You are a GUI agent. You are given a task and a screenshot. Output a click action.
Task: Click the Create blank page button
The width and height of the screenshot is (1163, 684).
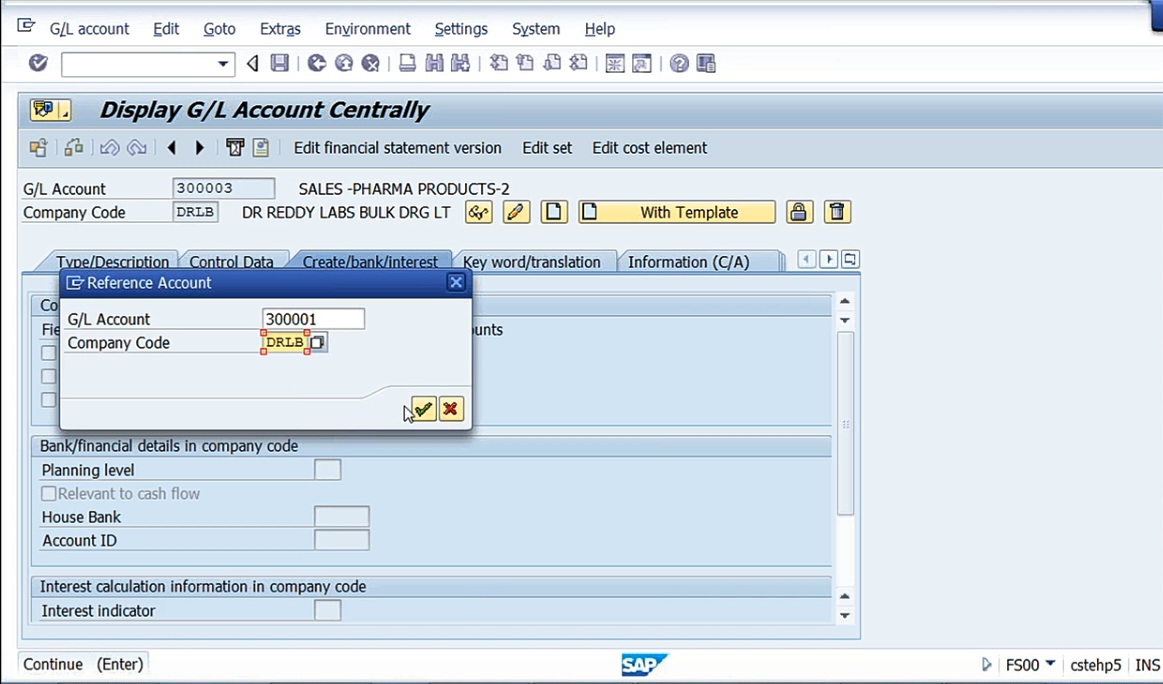coord(553,212)
